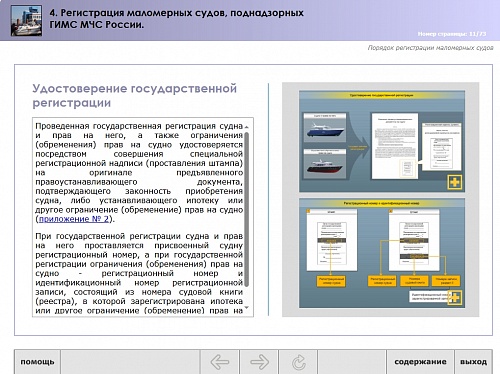Click the back arrow navigation button
Viewport: 500px width, 374px height.
(220, 362)
